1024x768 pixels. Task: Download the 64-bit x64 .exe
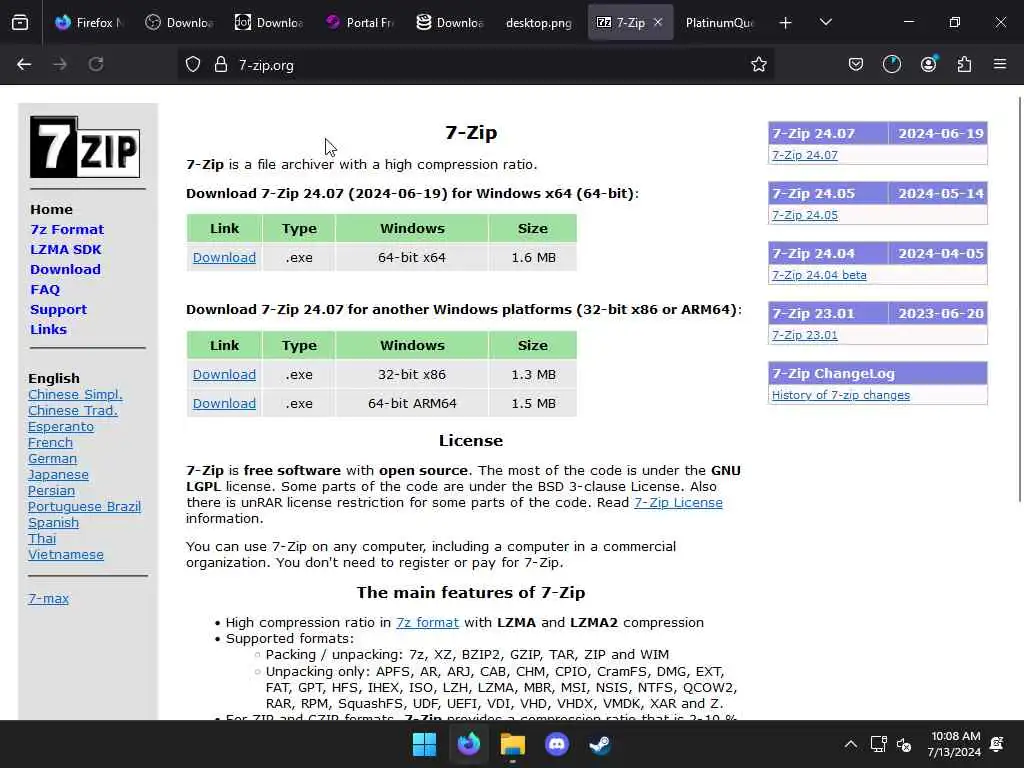click(x=224, y=257)
